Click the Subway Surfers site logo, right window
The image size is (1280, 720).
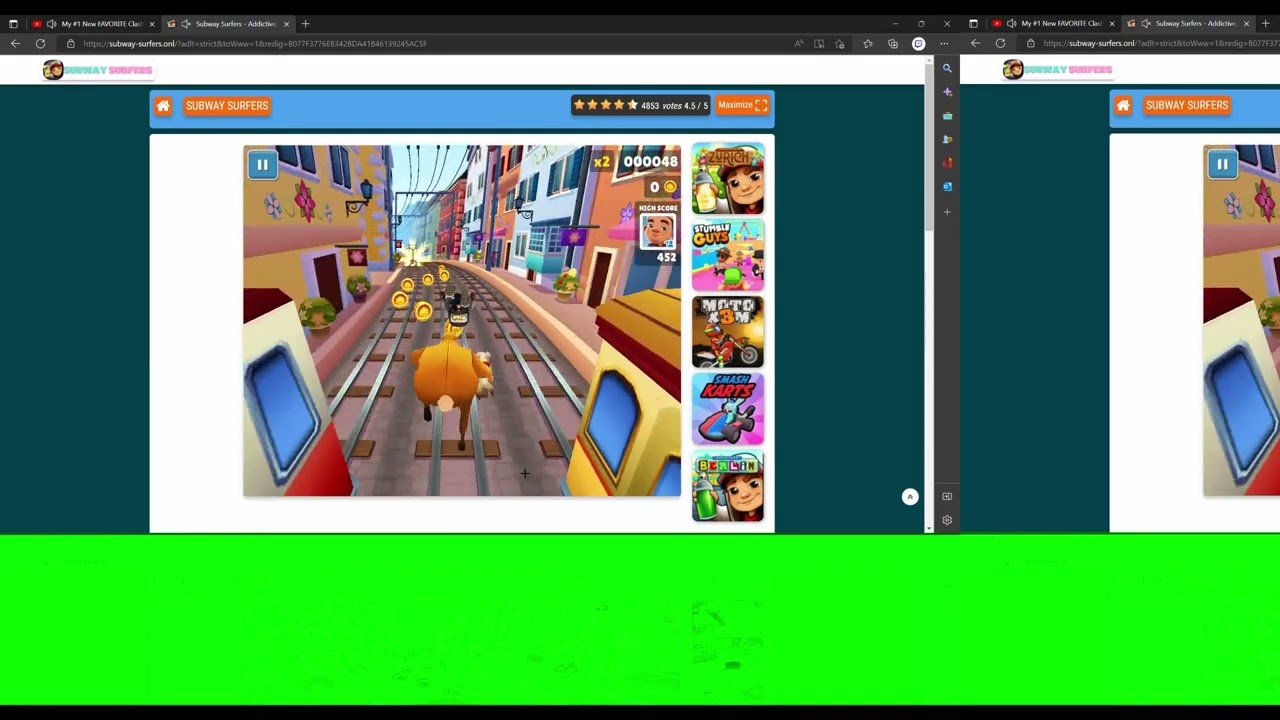[x=1057, y=70]
